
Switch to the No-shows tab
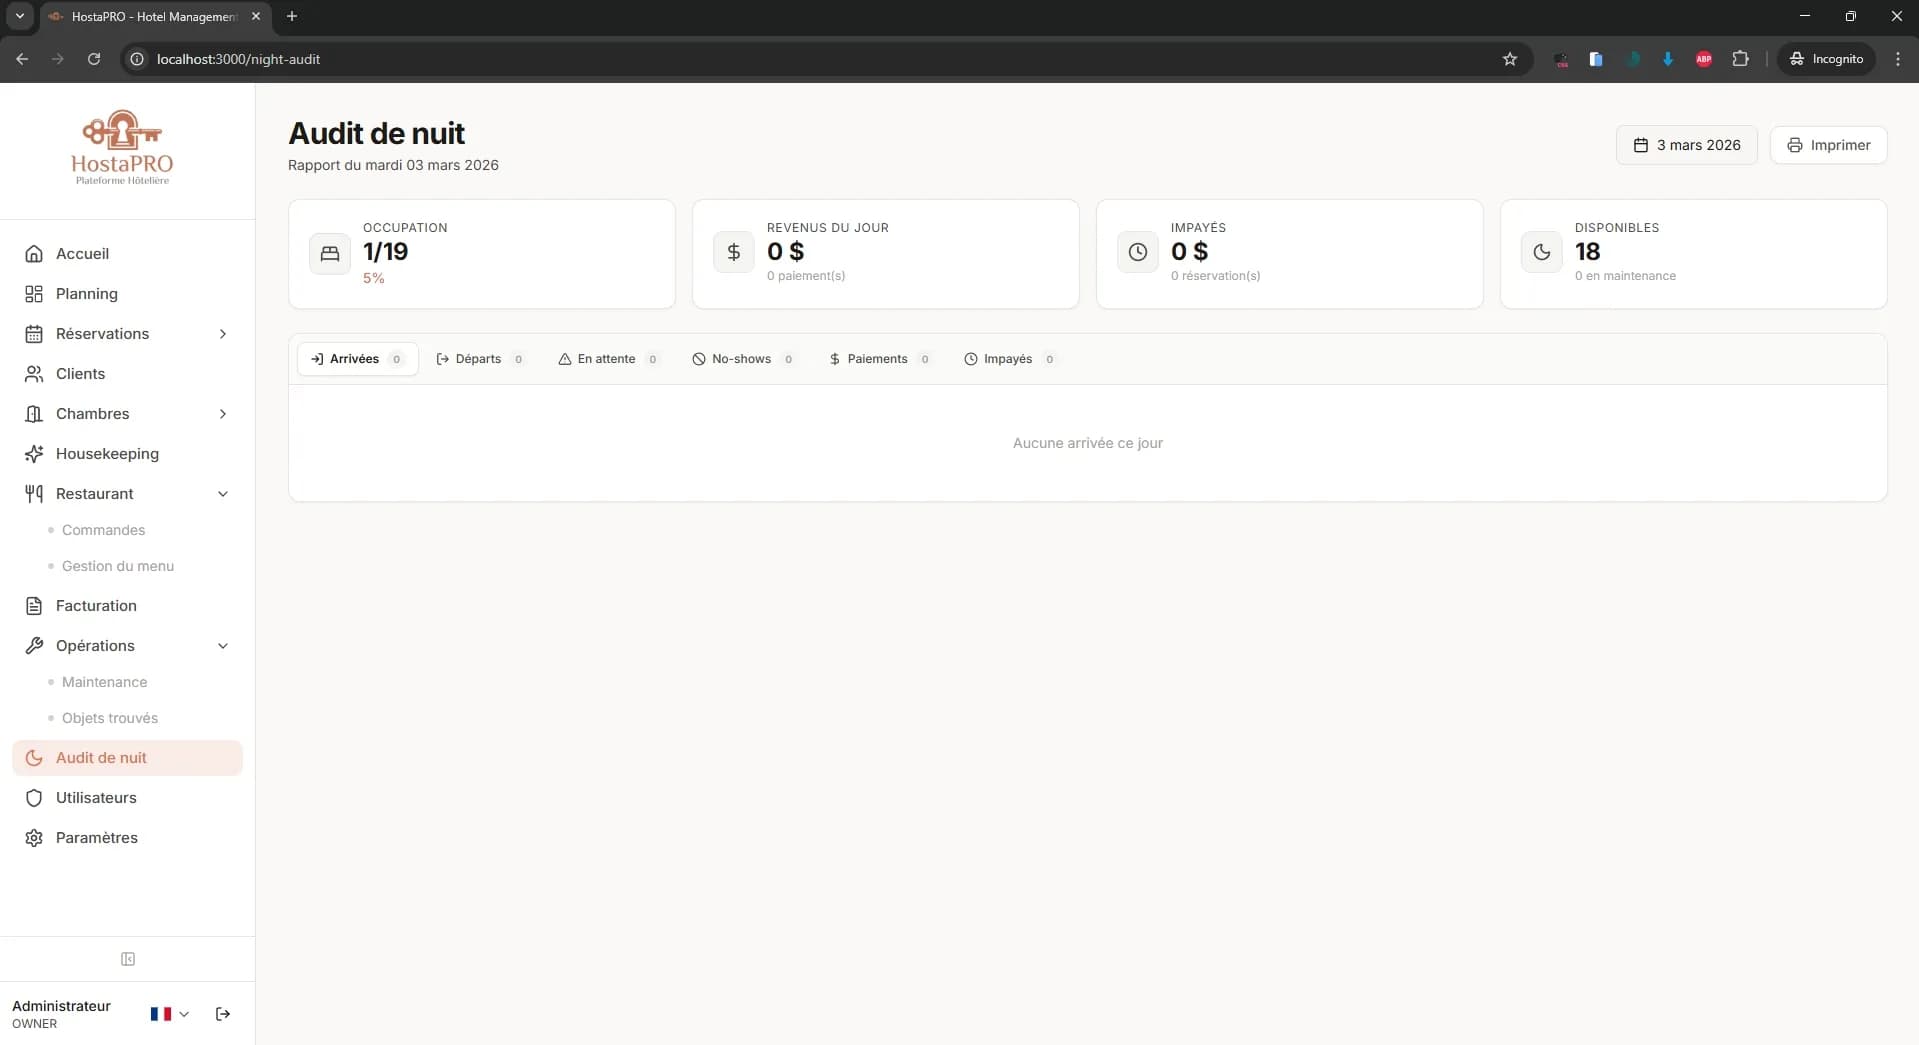[742, 359]
